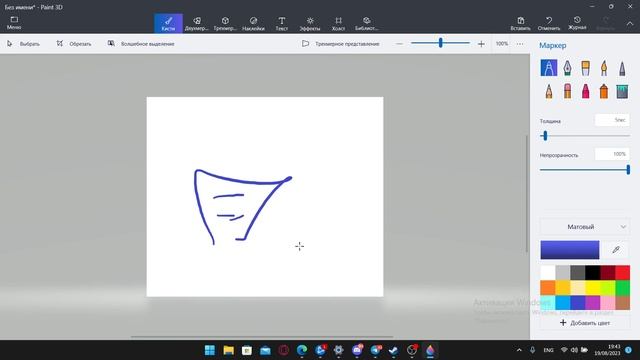Choose the Выбрать selection tool

coord(23,44)
